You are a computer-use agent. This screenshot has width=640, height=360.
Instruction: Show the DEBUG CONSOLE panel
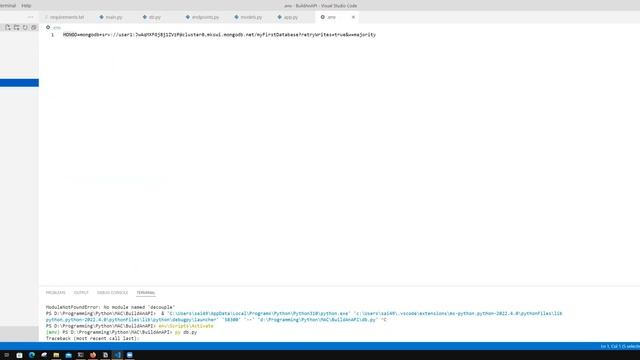click(112, 293)
